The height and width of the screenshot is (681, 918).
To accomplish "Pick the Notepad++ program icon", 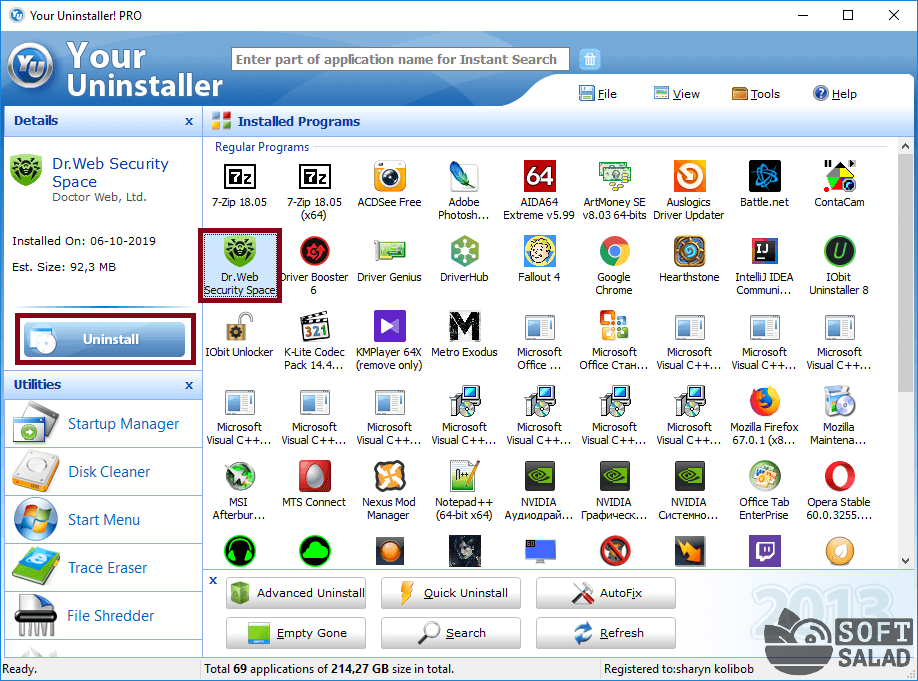I will point(464,477).
